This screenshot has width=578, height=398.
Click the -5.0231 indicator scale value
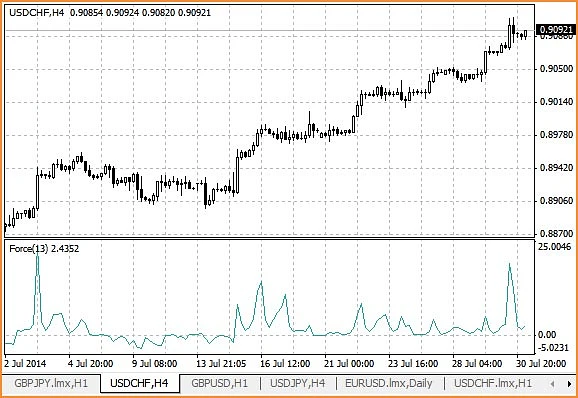point(554,348)
